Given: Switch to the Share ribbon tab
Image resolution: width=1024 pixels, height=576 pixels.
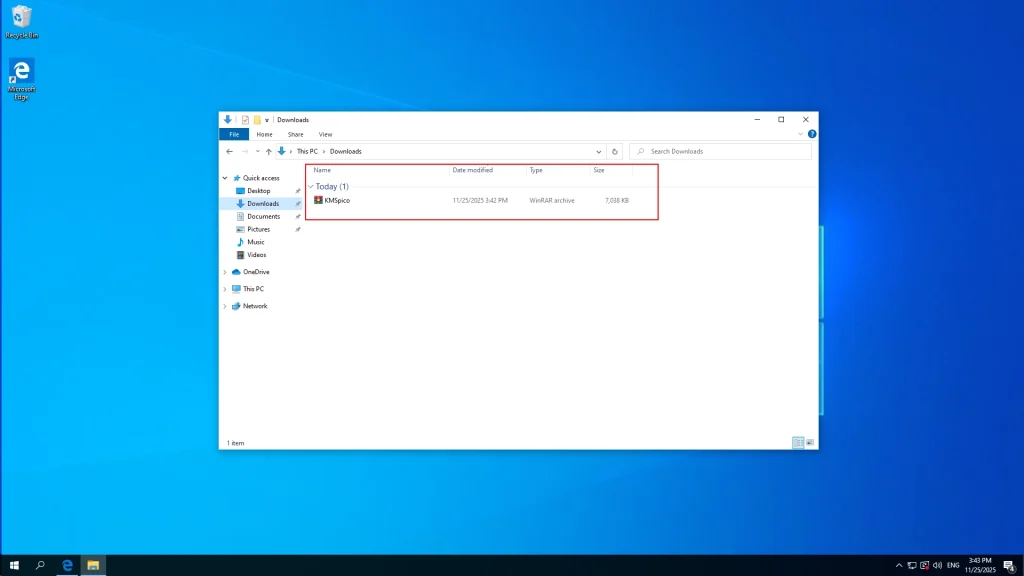Looking at the screenshot, I should [295, 133].
